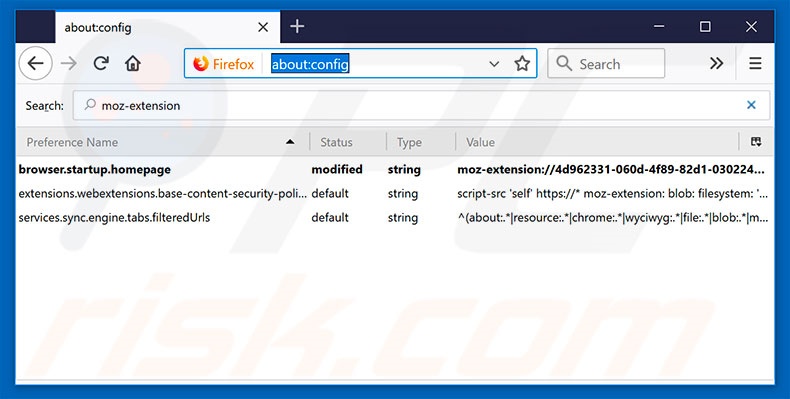Click the moz-extension://4d962331 value cell
Image resolution: width=790 pixels, height=399 pixels.
click(611, 169)
